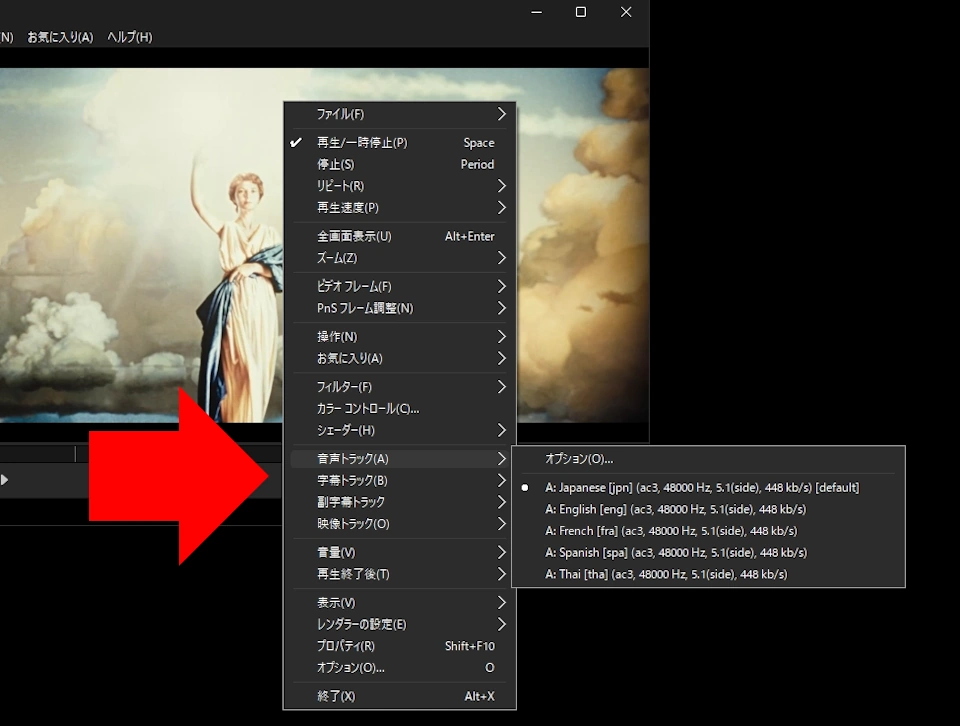Image resolution: width=960 pixels, height=726 pixels.
Task: Pick the Spanish [spa] audio track
Action: 708,553
